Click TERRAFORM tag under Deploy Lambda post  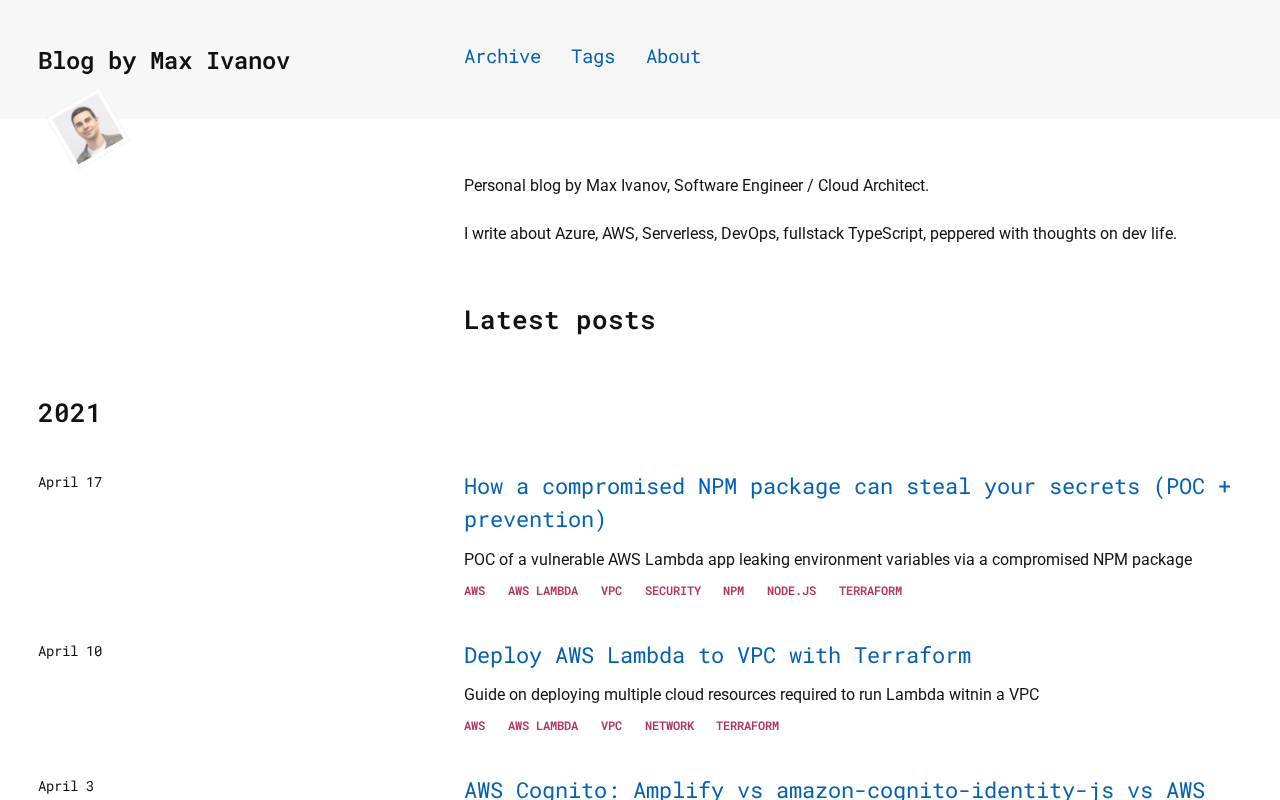point(747,726)
